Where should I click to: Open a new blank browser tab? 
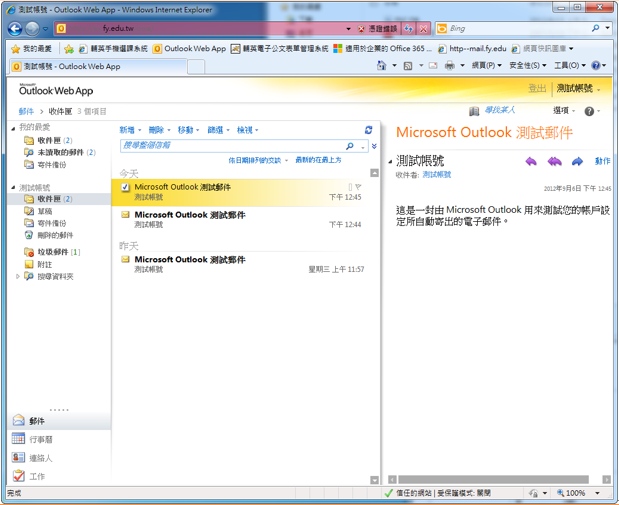pos(196,67)
